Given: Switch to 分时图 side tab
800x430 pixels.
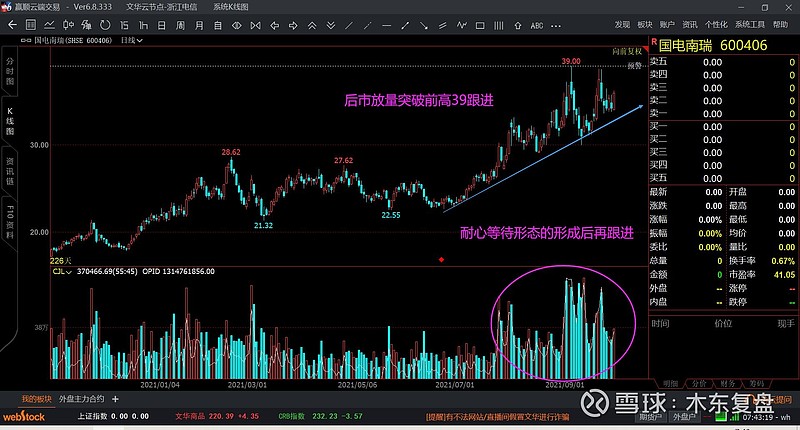Looking at the screenshot, I should coord(10,71).
